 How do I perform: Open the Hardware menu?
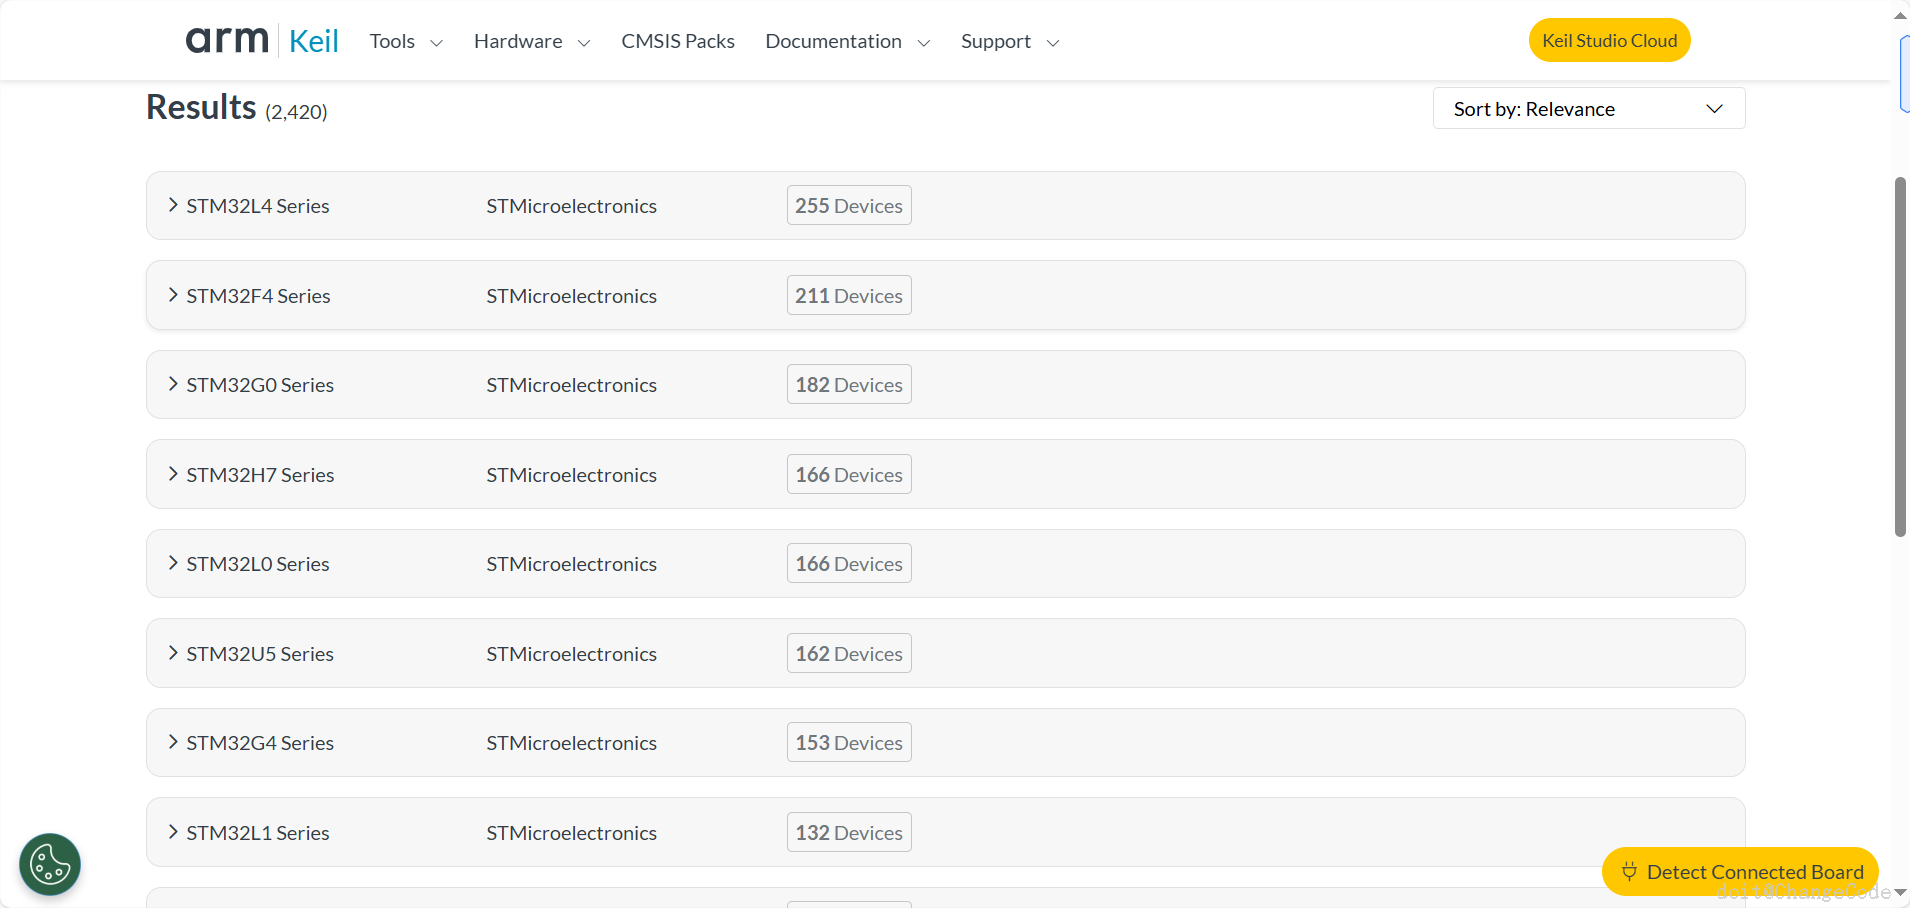pos(531,42)
